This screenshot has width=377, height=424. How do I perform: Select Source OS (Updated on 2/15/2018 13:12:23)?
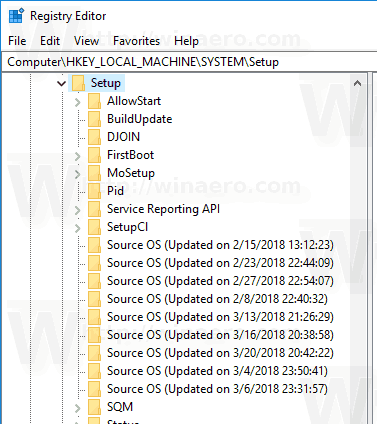(x=220, y=245)
